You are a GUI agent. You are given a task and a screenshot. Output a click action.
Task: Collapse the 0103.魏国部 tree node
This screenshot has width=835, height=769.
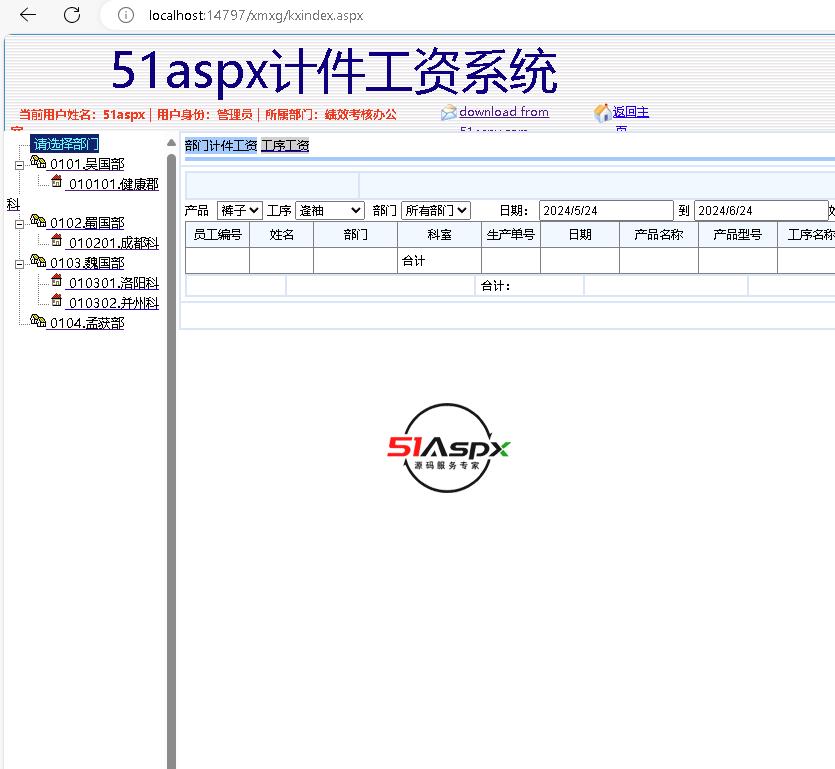19,264
